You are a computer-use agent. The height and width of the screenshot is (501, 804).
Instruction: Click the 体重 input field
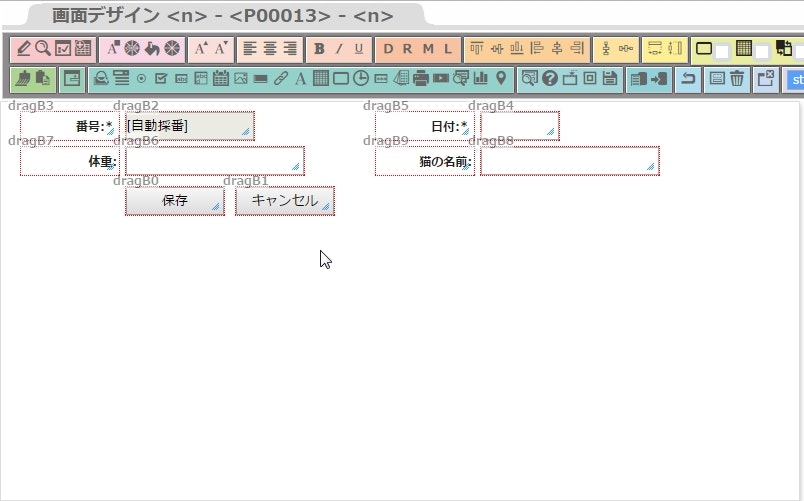[215, 161]
